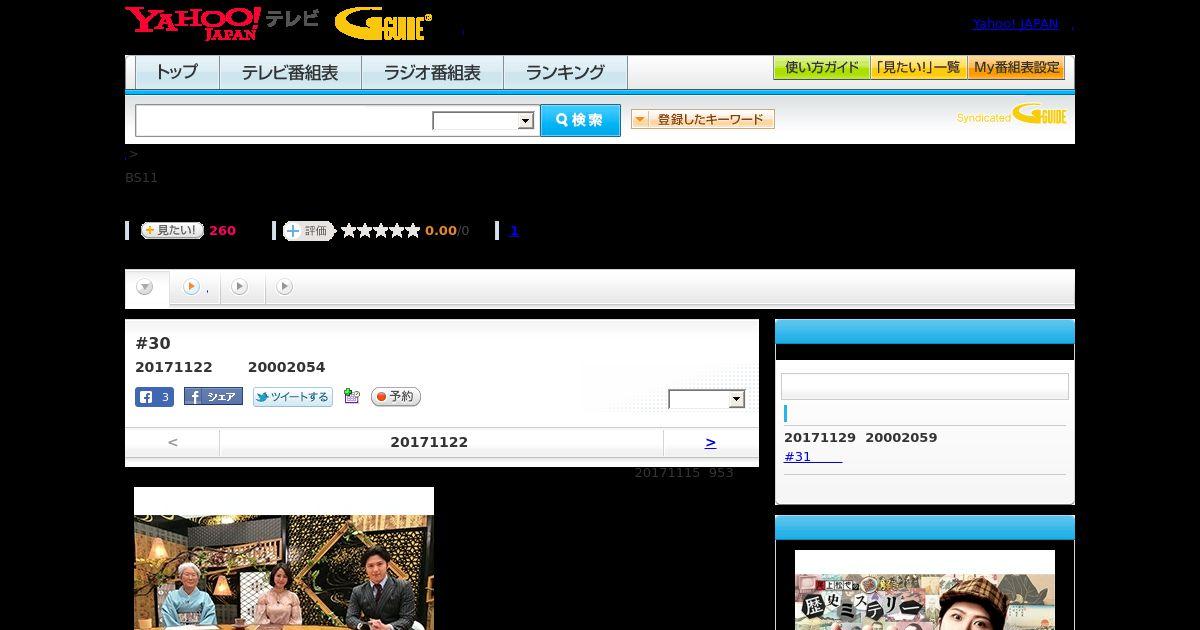Select the last grey play-icon tab
Viewport: 1200px width, 630px height.
pos(285,287)
